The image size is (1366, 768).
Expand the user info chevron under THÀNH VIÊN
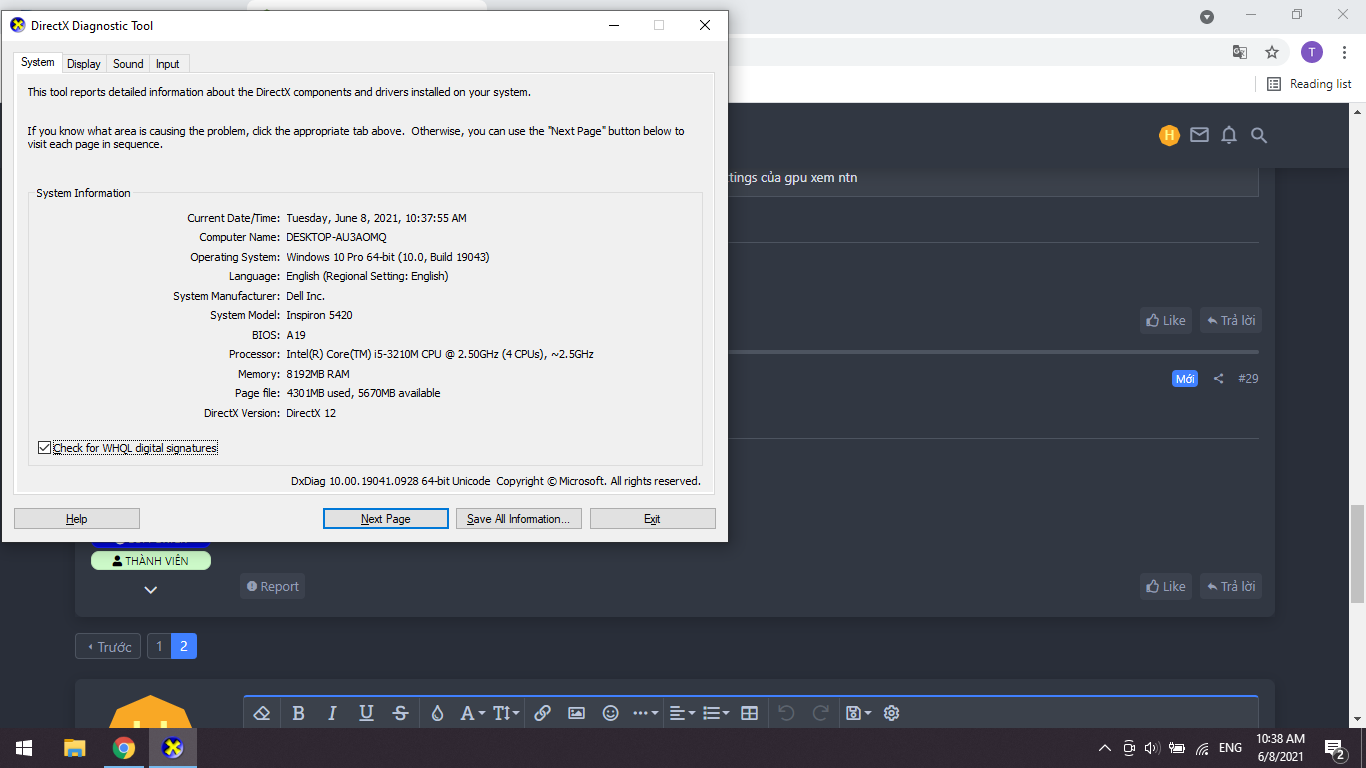click(151, 590)
